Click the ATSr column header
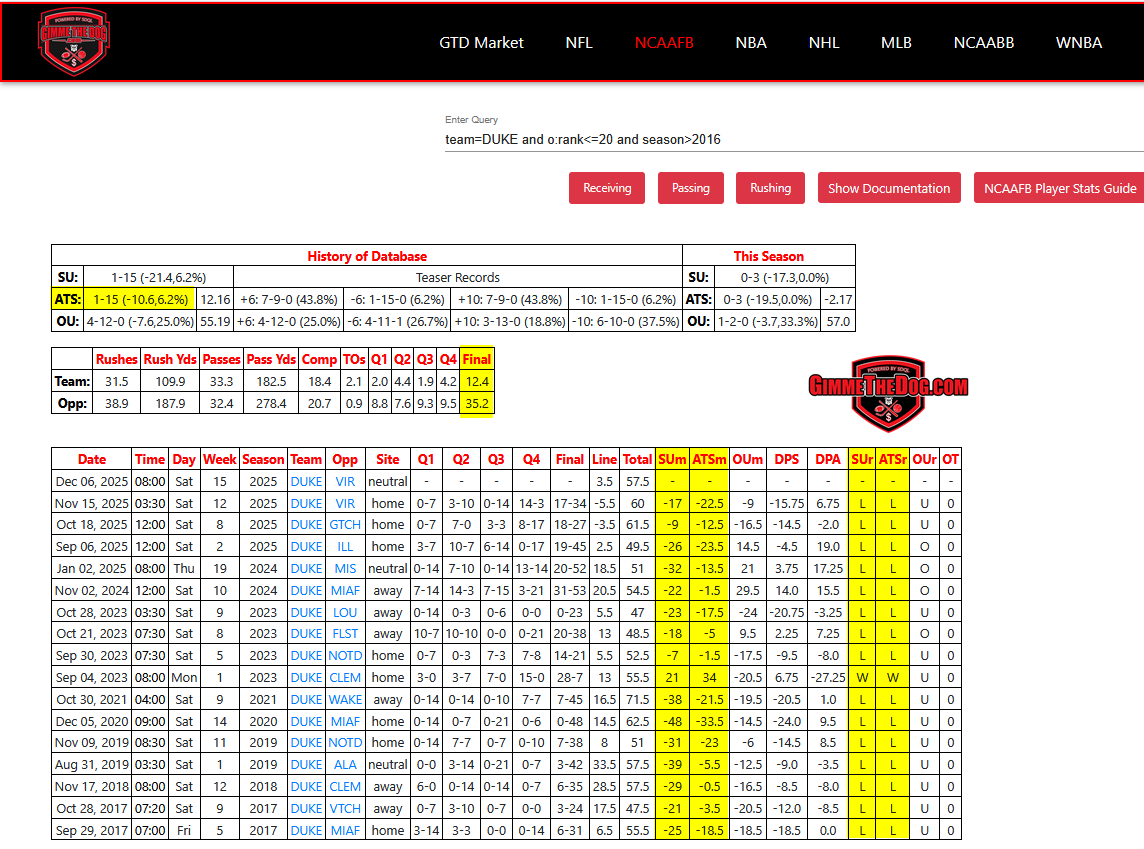 (x=893, y=460)
